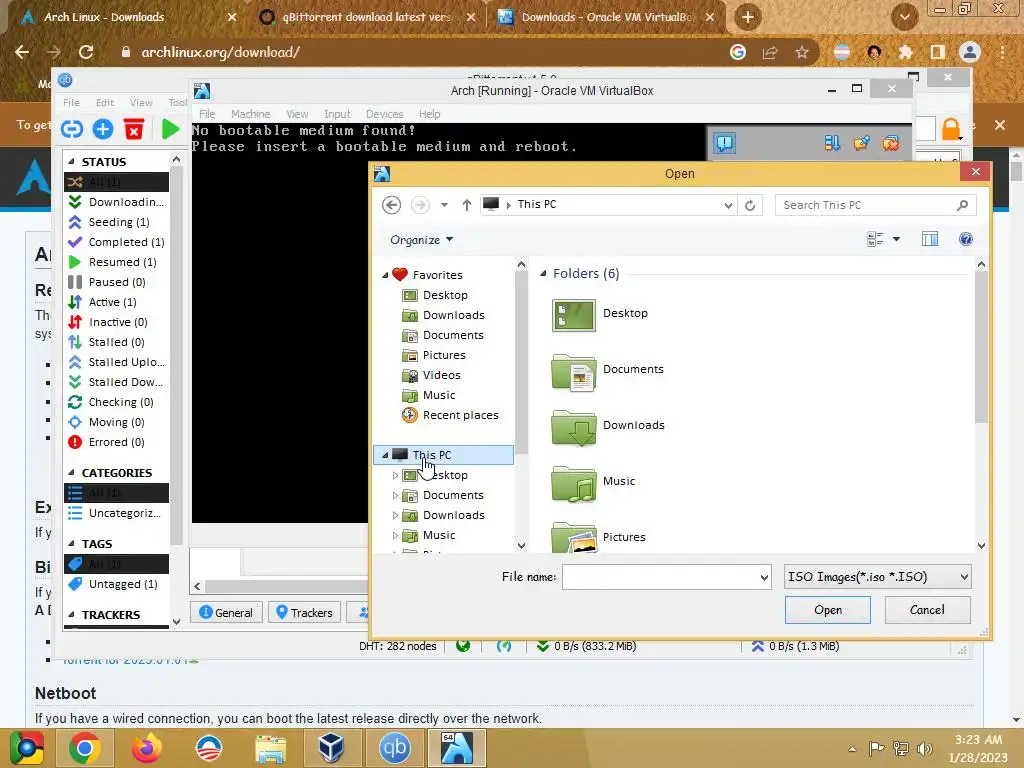Collapse the CATEGORIES section in qBittorrent
1024x768 pixels.
point(71,472)
